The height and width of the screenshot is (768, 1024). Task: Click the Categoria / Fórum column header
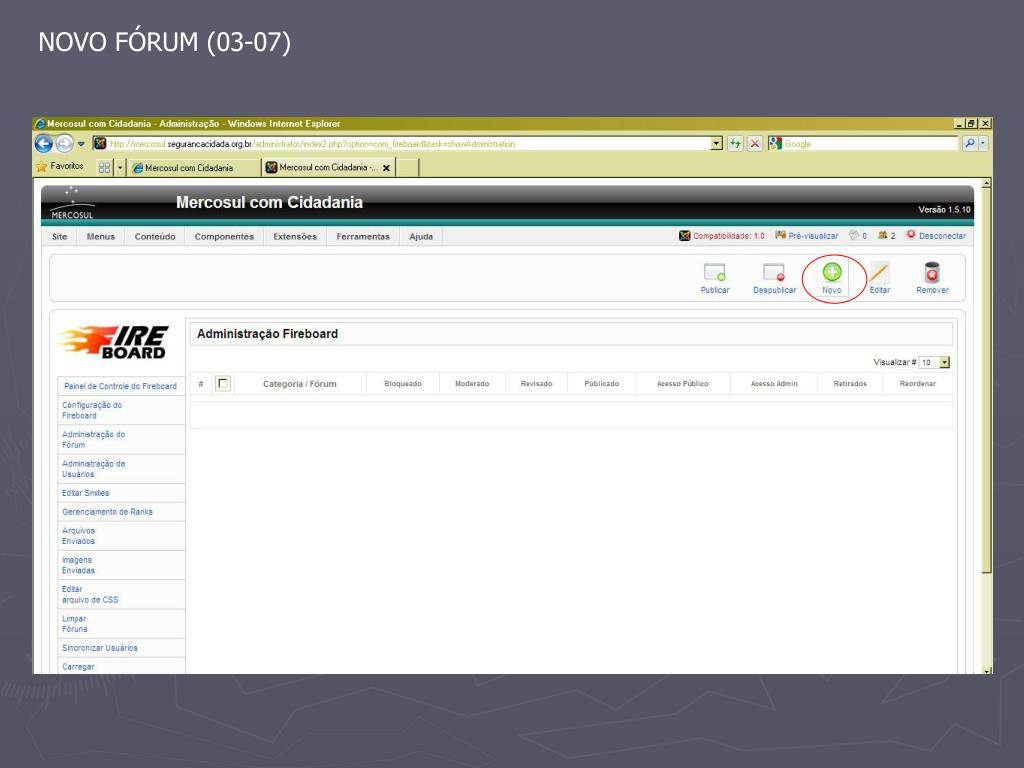pyautogui.click(x=300, y=384)
